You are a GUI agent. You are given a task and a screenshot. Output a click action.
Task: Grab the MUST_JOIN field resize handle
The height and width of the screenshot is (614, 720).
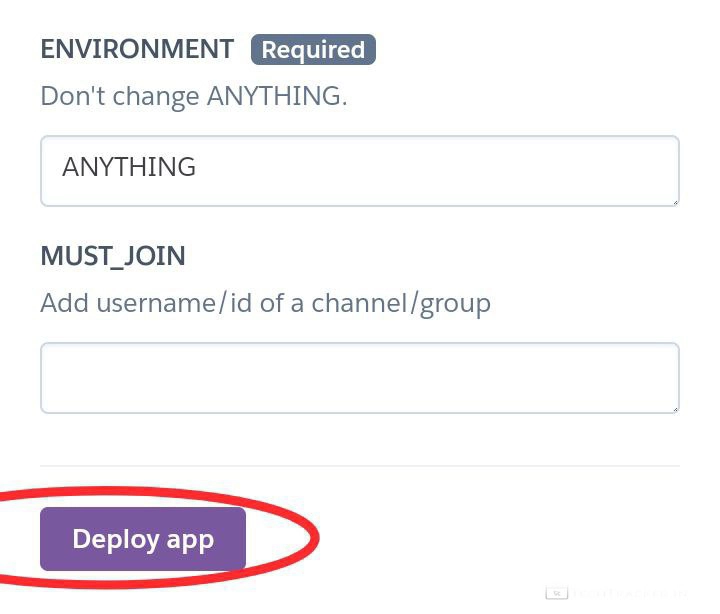(675, 408)
